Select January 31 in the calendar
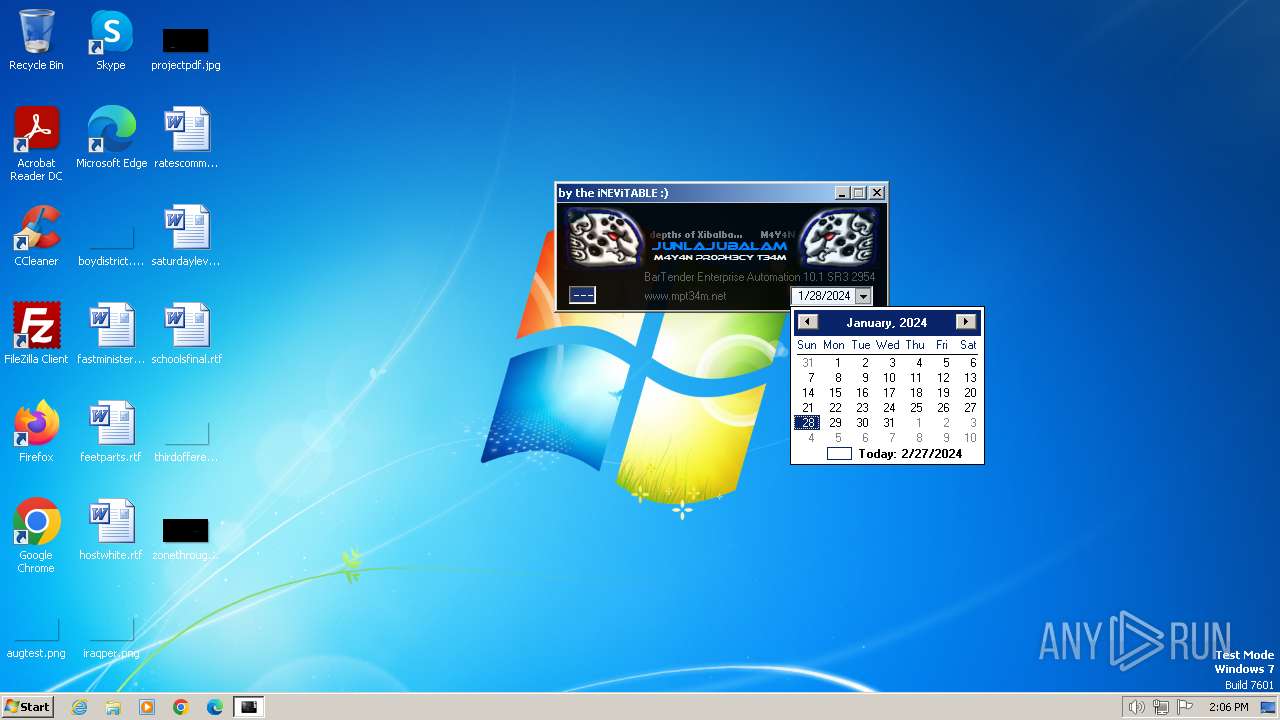This screenshot has height=720, width=1280. pyautogui.click(x=889, y=423)
